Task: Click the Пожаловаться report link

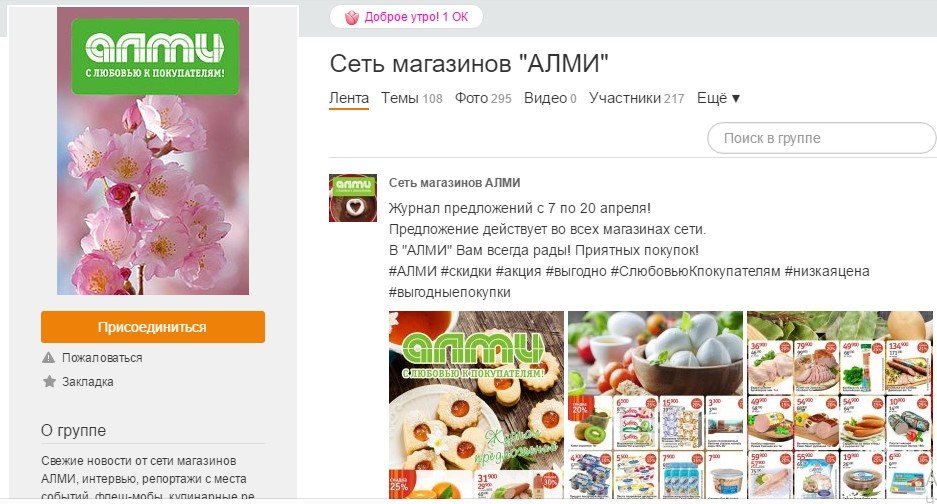Action: tap(102, 358)
